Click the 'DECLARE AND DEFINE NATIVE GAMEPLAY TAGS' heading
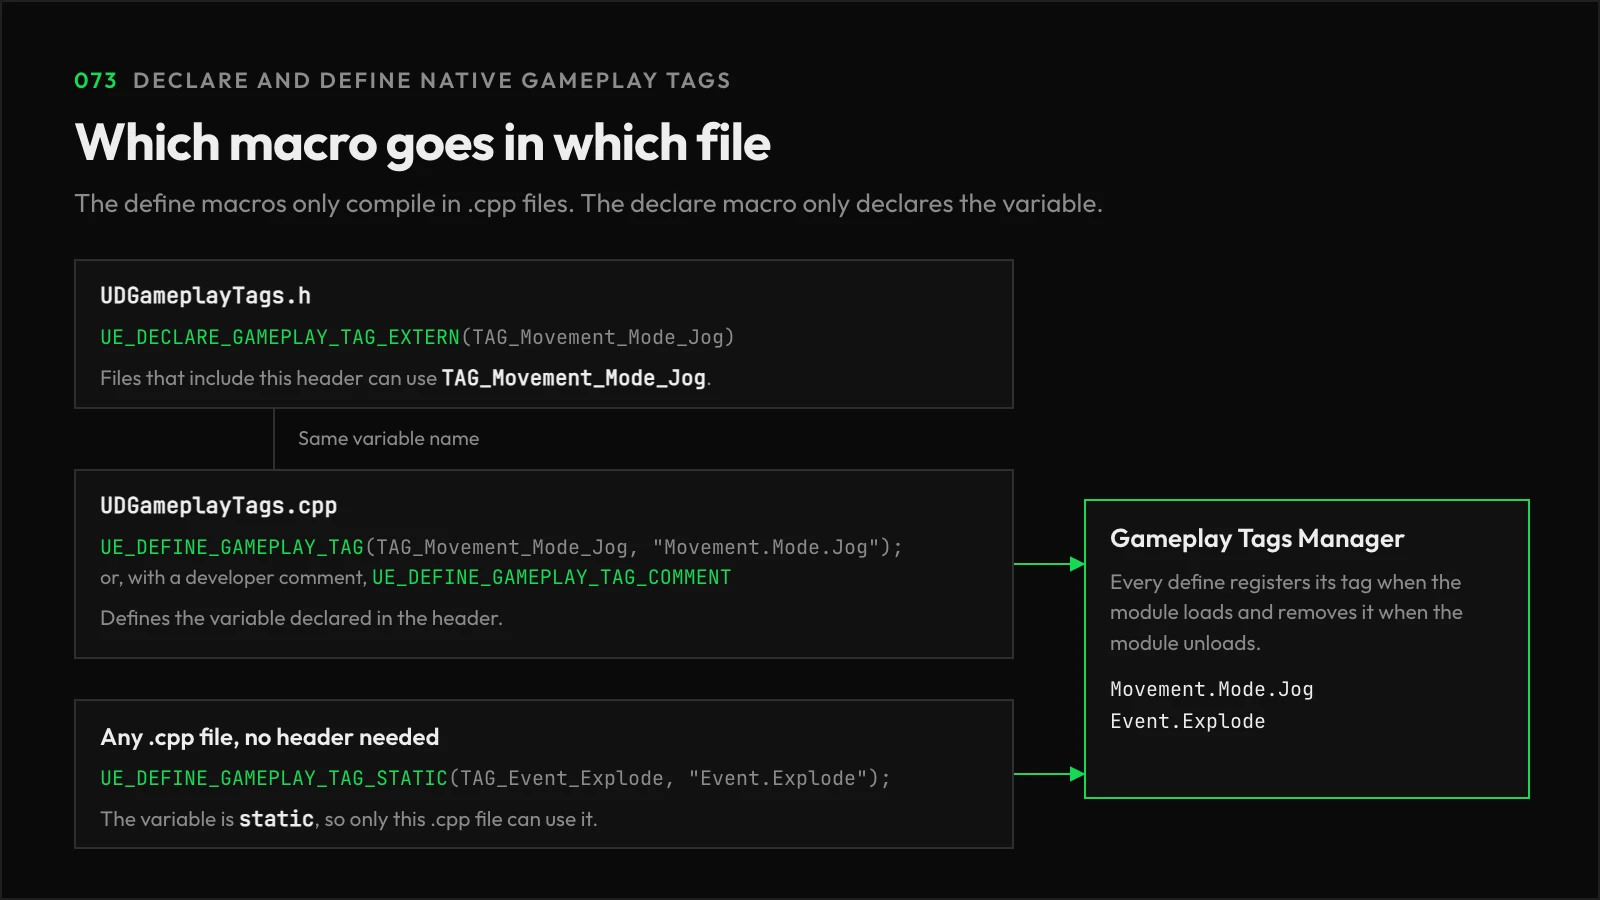The width and height of the screenshot is (1600, 900). 431,81
